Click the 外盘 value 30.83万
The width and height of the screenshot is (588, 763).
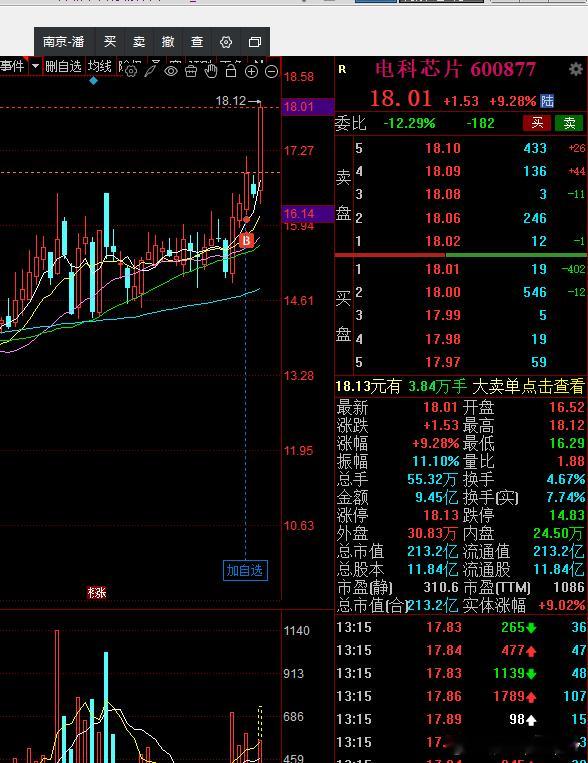[432, 533]
